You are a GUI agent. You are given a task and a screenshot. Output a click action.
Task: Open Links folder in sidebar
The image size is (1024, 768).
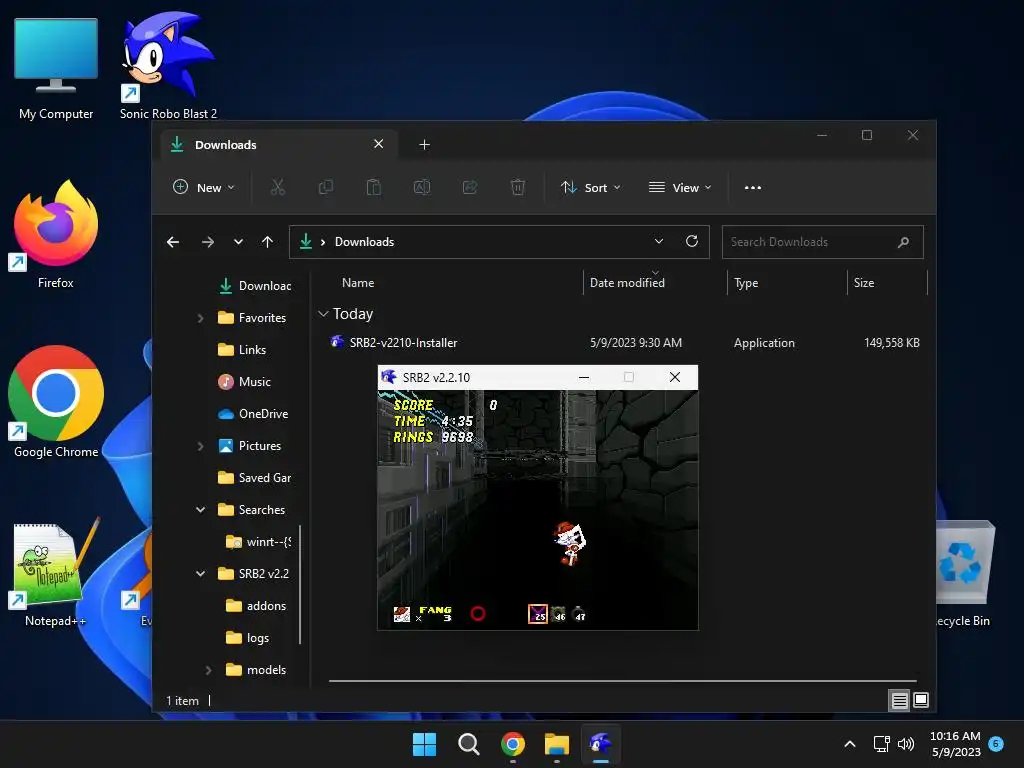pos(242,350)
